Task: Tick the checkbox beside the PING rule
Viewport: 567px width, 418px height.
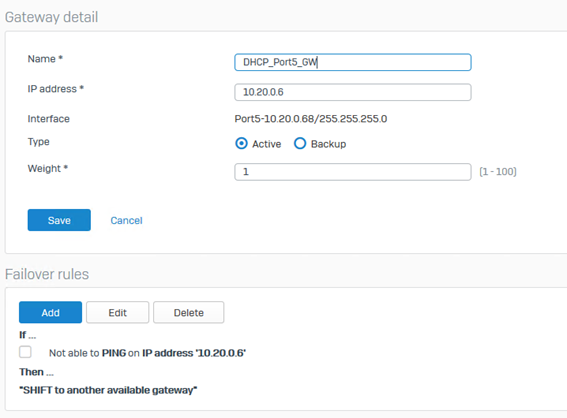Action: (x=25, y=352)
